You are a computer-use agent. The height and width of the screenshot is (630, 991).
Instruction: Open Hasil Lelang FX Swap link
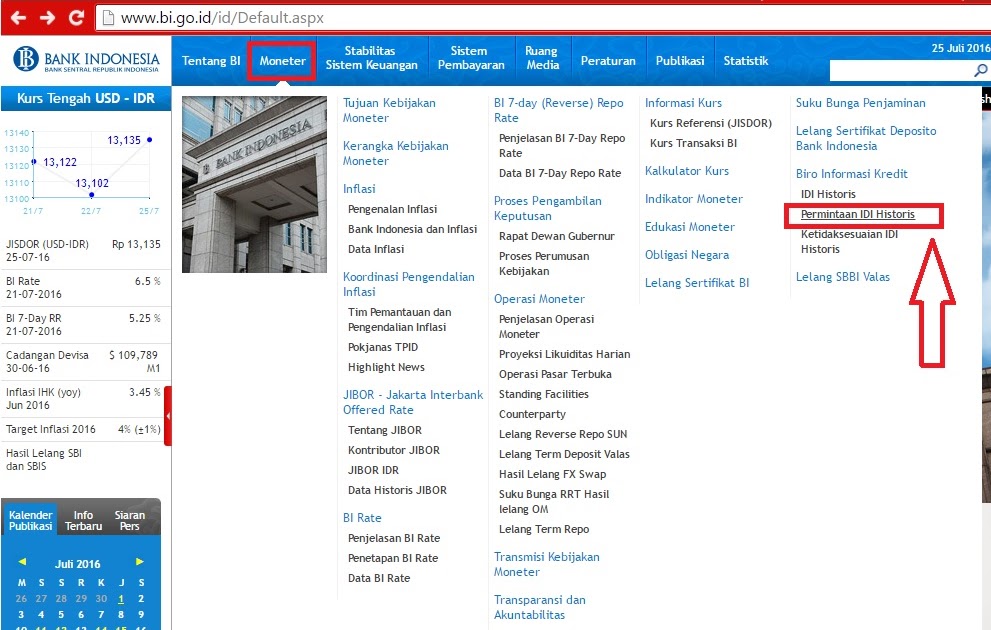point(552,474)
